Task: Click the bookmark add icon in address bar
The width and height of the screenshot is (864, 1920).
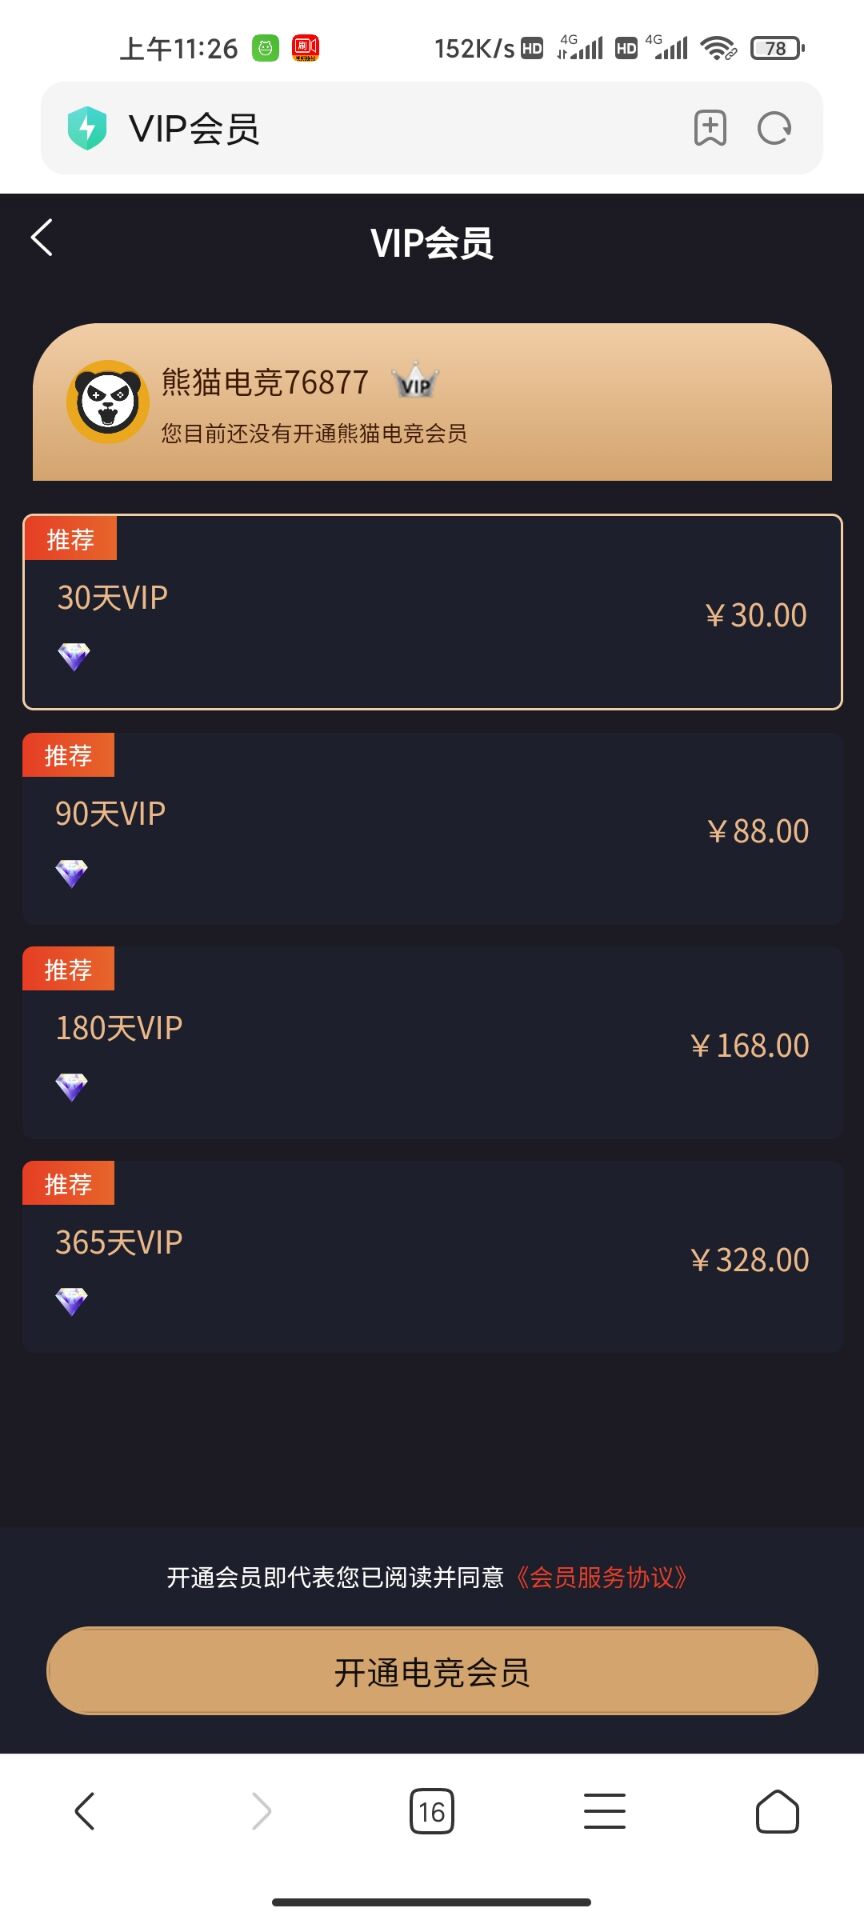Action: [710, 128]
